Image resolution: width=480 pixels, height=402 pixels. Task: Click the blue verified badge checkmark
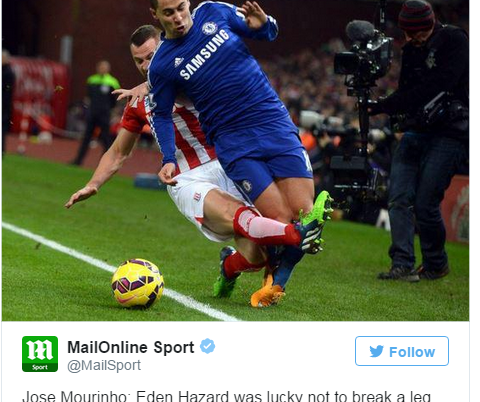coord(207,346)
